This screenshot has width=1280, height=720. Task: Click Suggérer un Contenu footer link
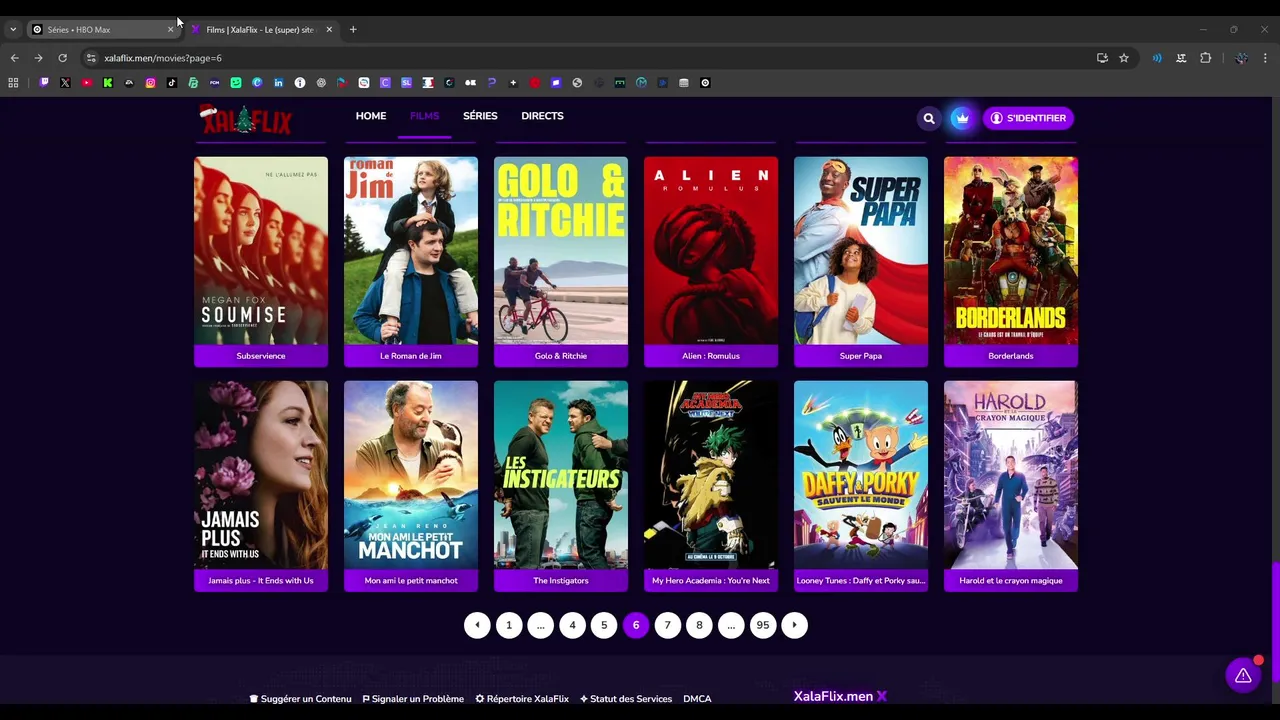click(300, 699)
